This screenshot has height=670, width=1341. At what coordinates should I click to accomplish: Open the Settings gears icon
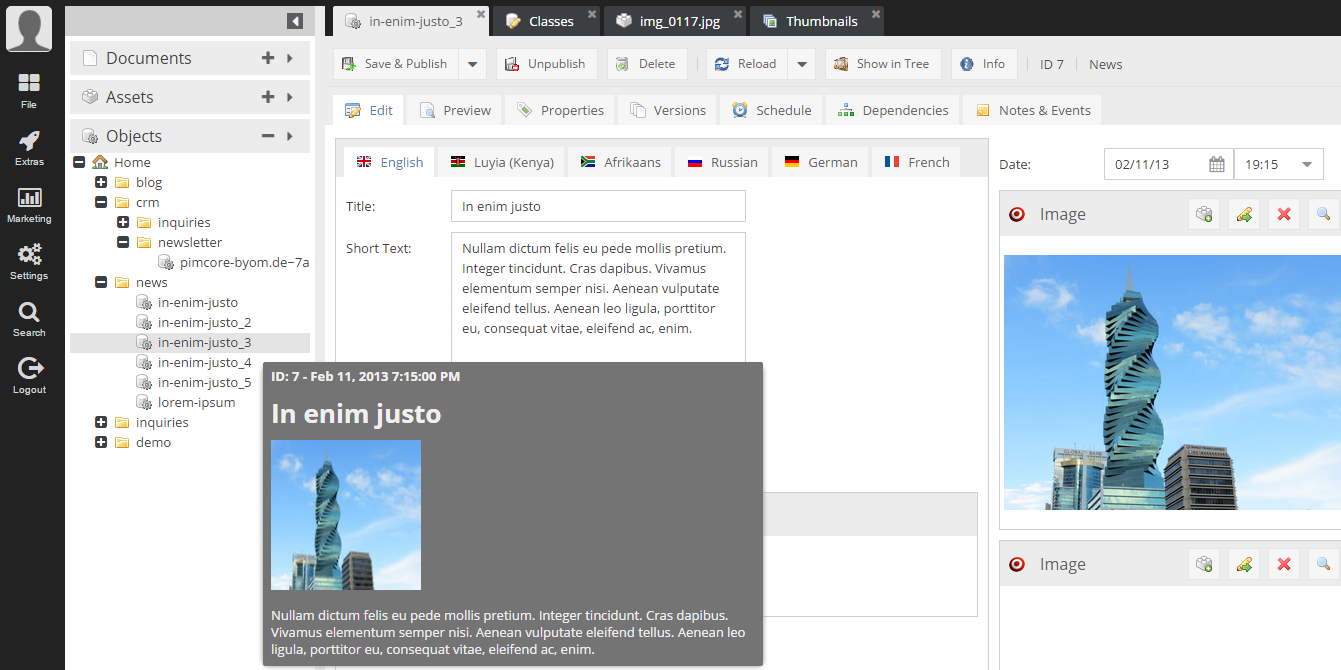(x=29, y=261)
